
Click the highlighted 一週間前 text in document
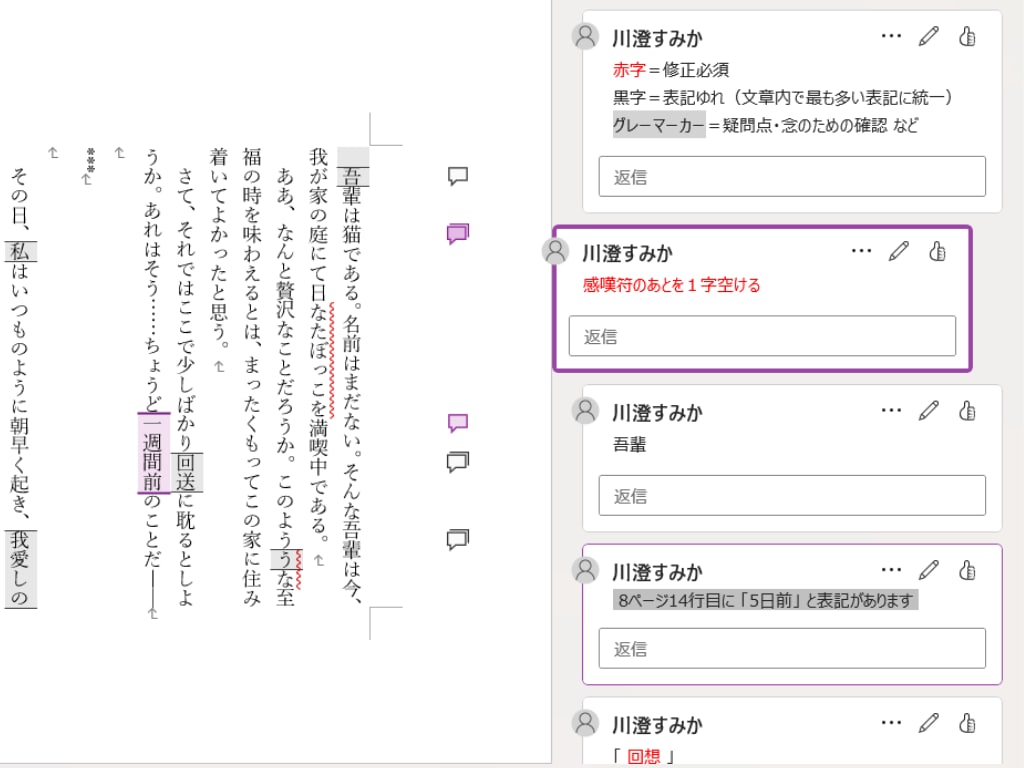(x=153, y=453)
